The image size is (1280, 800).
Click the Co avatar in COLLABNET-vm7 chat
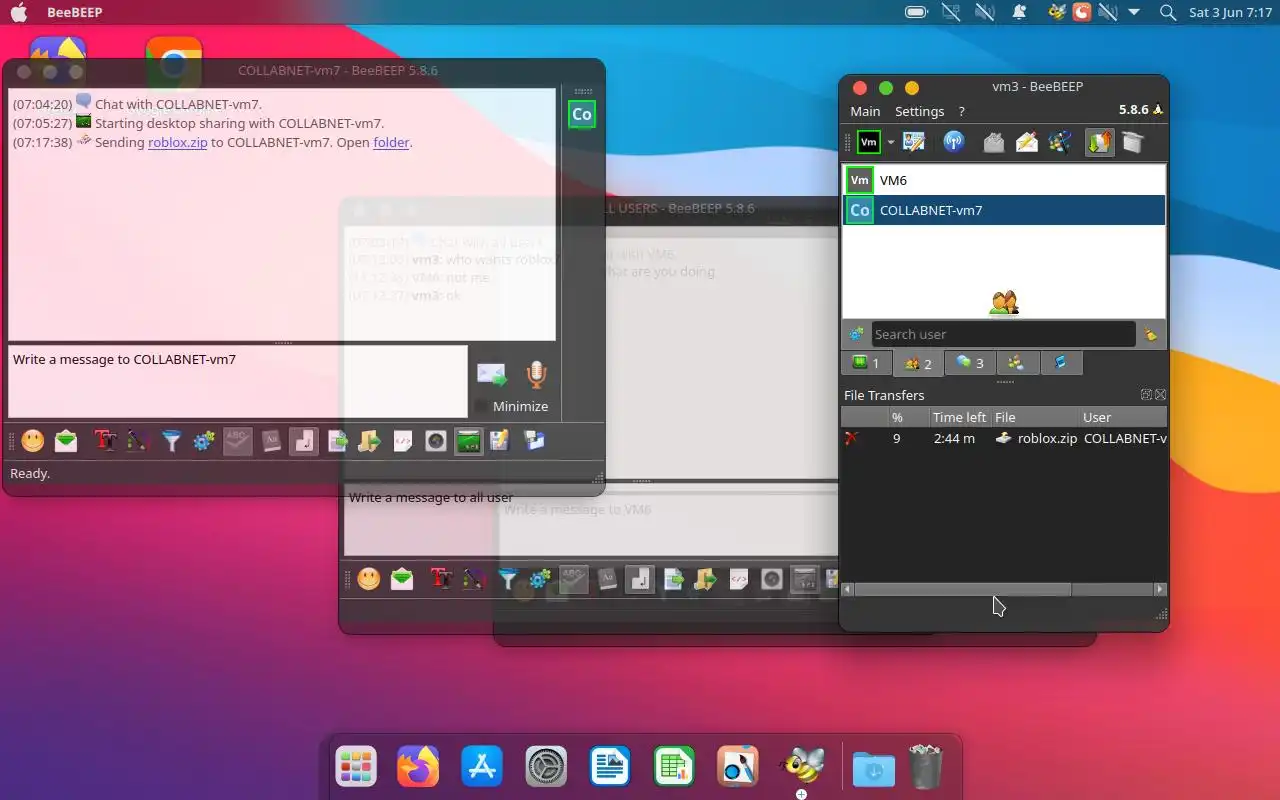582,114
